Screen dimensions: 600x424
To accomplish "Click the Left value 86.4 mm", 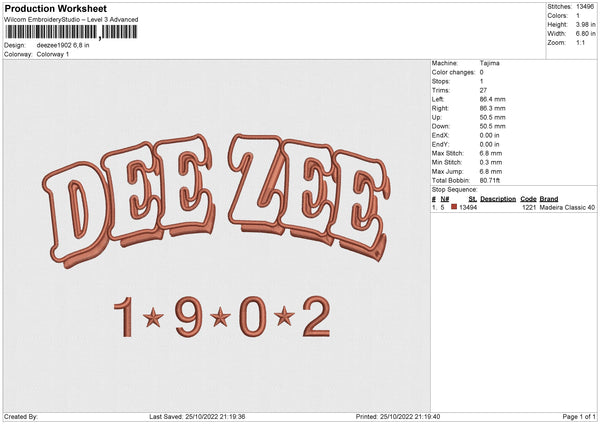I will [x=492, y=99].
